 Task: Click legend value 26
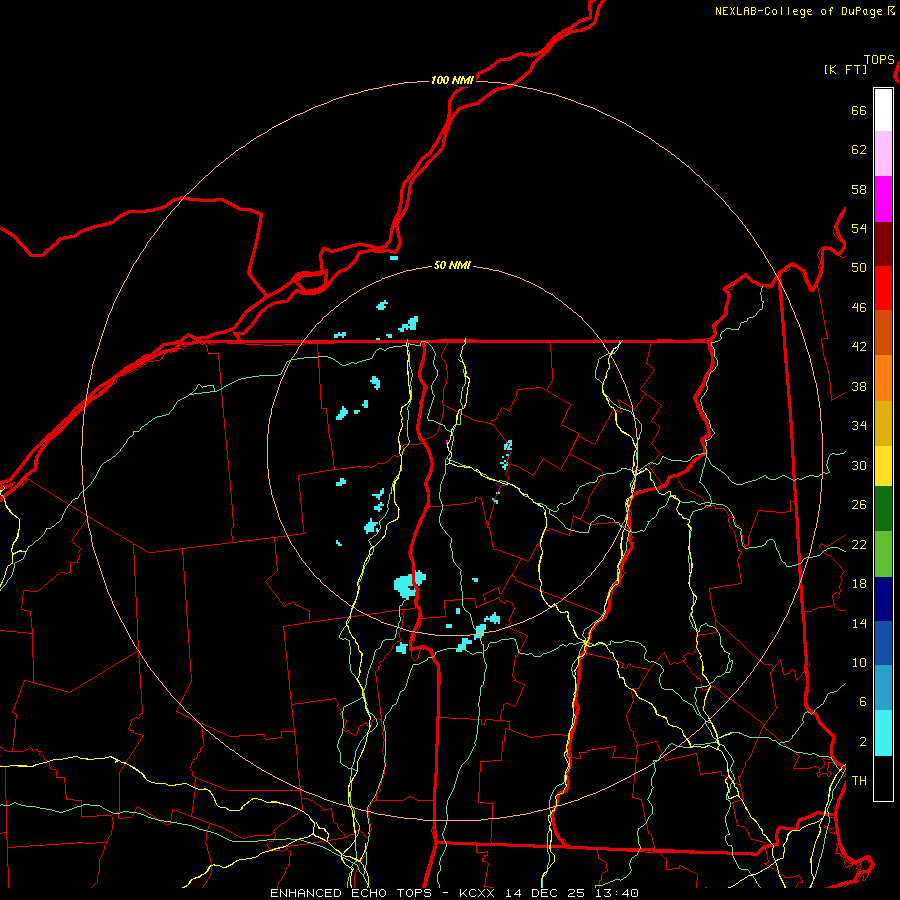pyautogui.click(x=859, y=505)
